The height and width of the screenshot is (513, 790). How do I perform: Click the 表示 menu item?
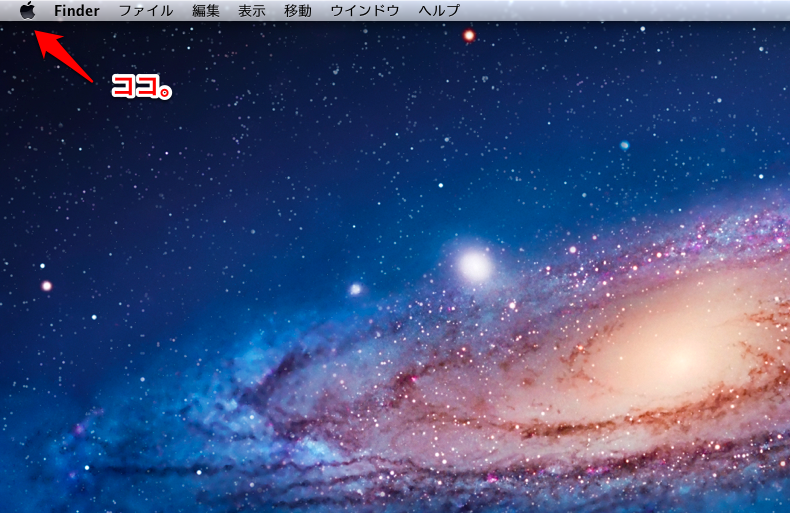[x=252, y=11]
